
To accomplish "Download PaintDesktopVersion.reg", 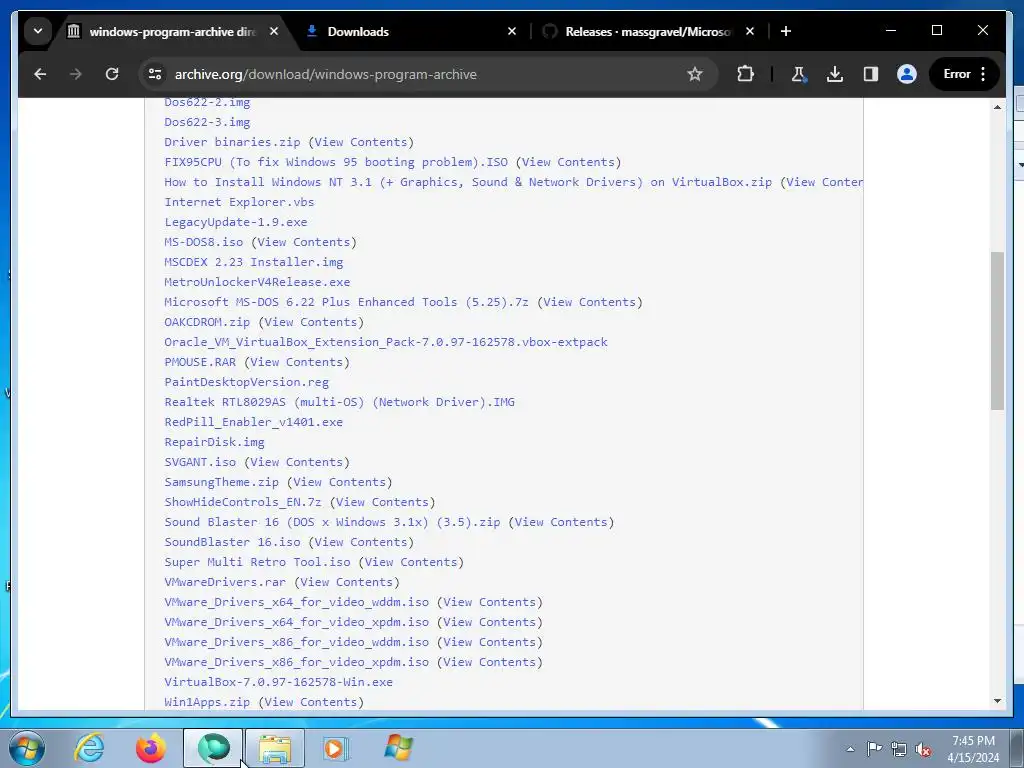I will pos(247,382).
